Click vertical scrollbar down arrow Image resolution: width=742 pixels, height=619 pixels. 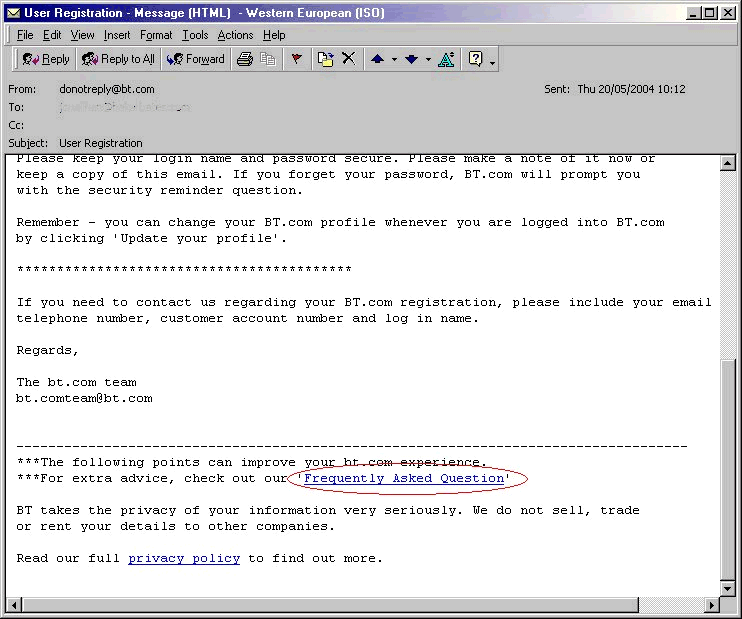(x=727, y=588)
